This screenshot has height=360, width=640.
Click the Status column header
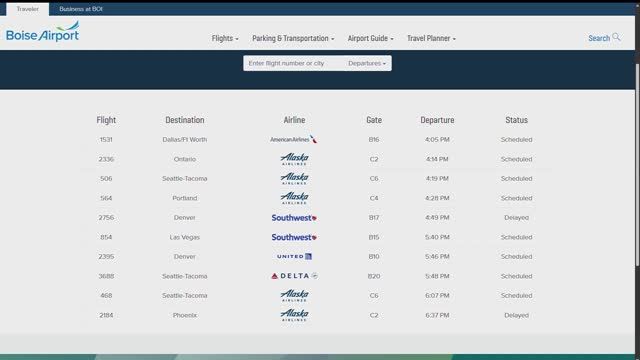tap(516, 120)
